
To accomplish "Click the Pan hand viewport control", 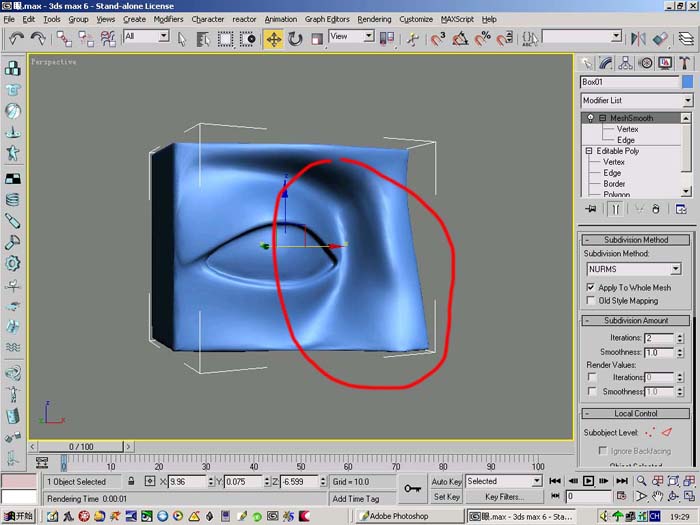I will pos(657,496).
